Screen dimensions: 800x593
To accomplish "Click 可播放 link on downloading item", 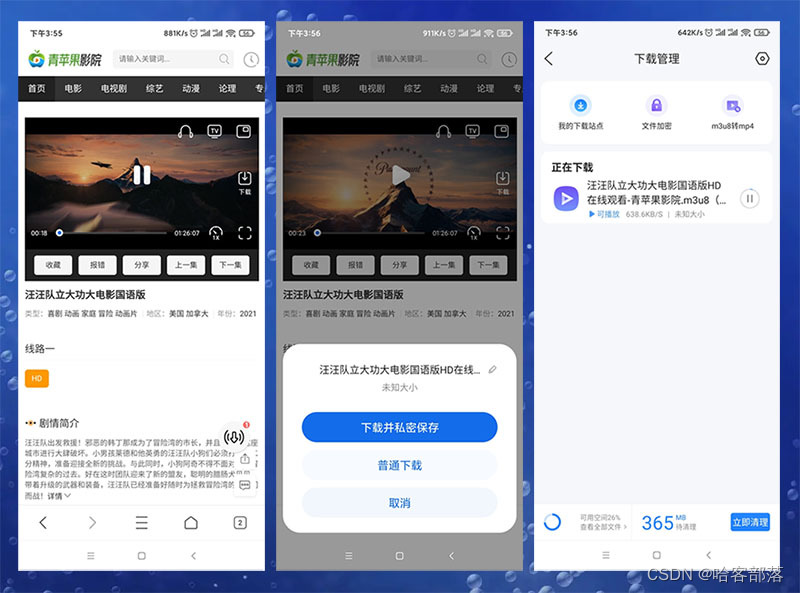I will point(604,214).
